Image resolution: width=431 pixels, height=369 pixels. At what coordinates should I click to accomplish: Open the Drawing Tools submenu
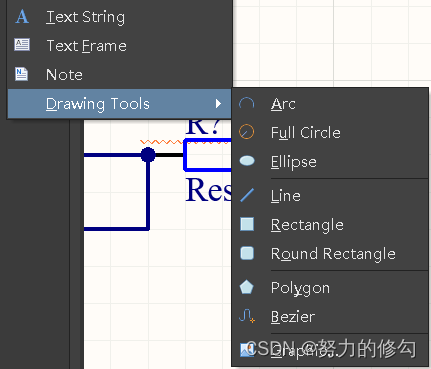pos(120,104)
